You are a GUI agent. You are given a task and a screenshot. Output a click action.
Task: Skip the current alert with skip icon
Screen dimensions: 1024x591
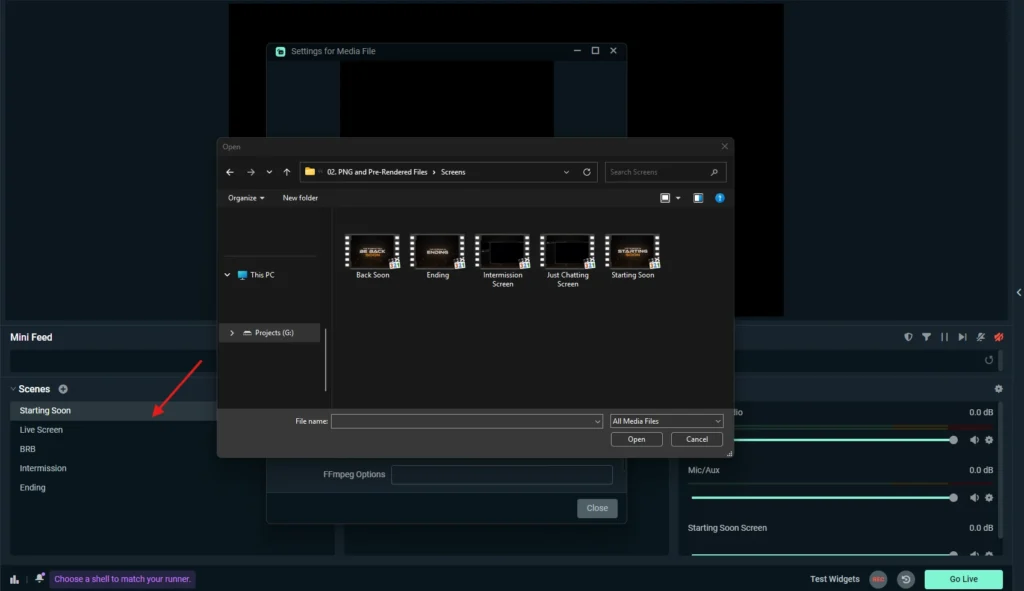(x=962, y=337)
